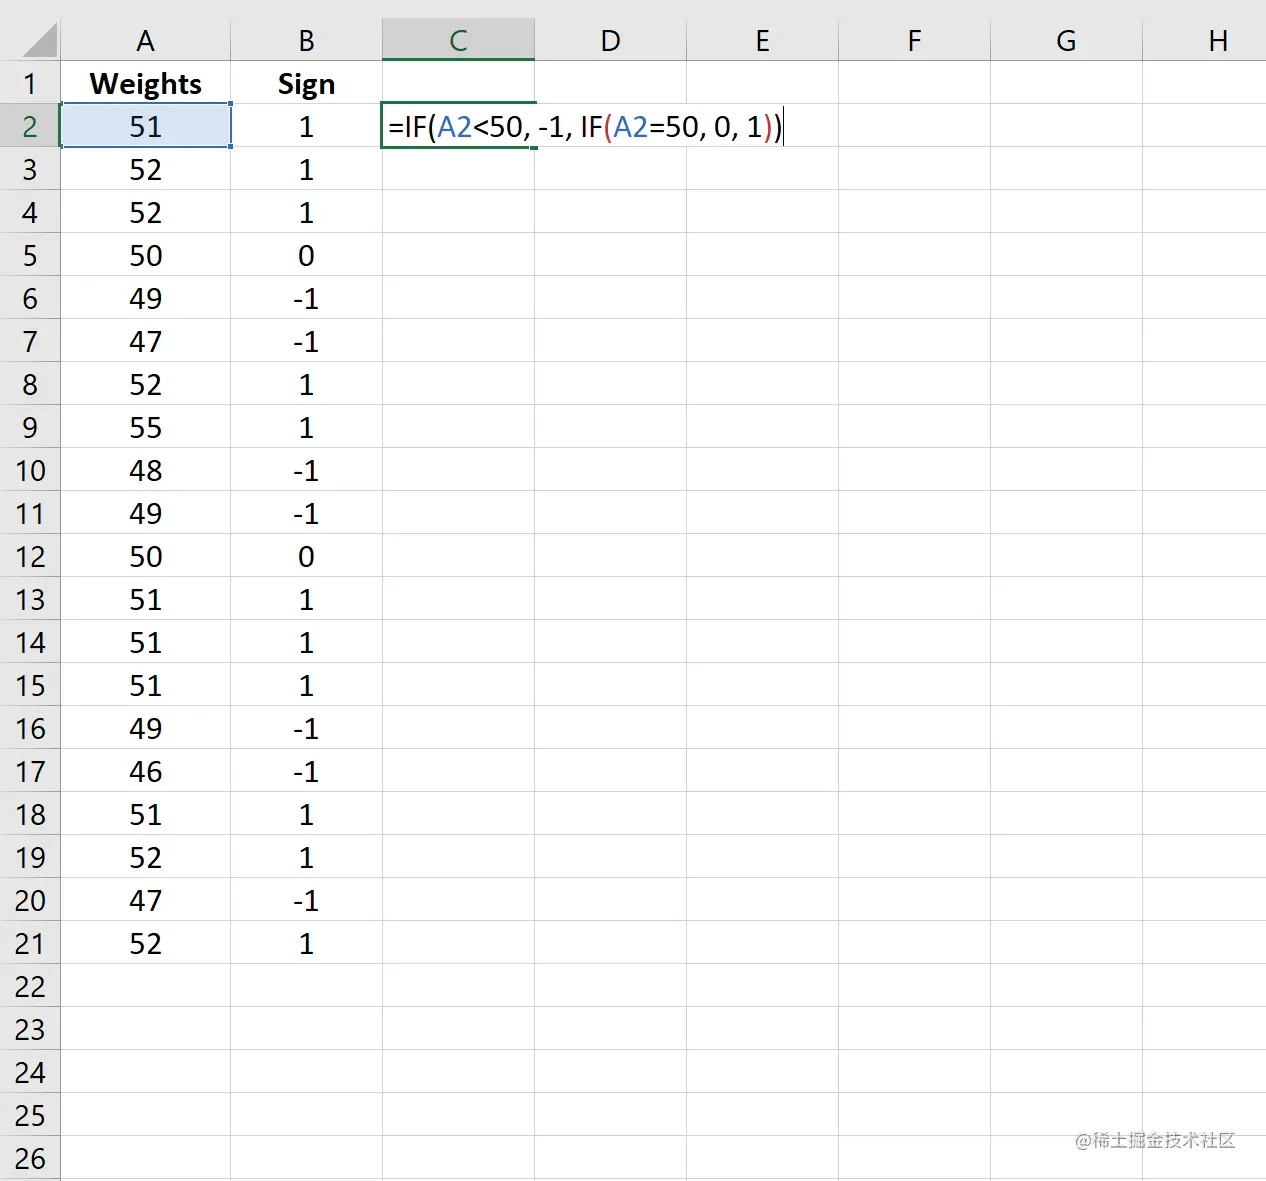1266x1181 pixels.
Task: Click cell B12 with value 0
Action: pyautogui.click(x=306, y=556)
